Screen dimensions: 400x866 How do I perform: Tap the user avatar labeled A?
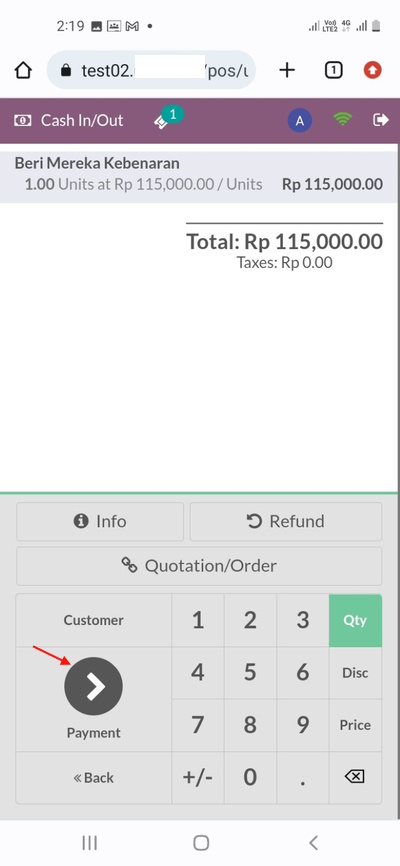[300, 120]
